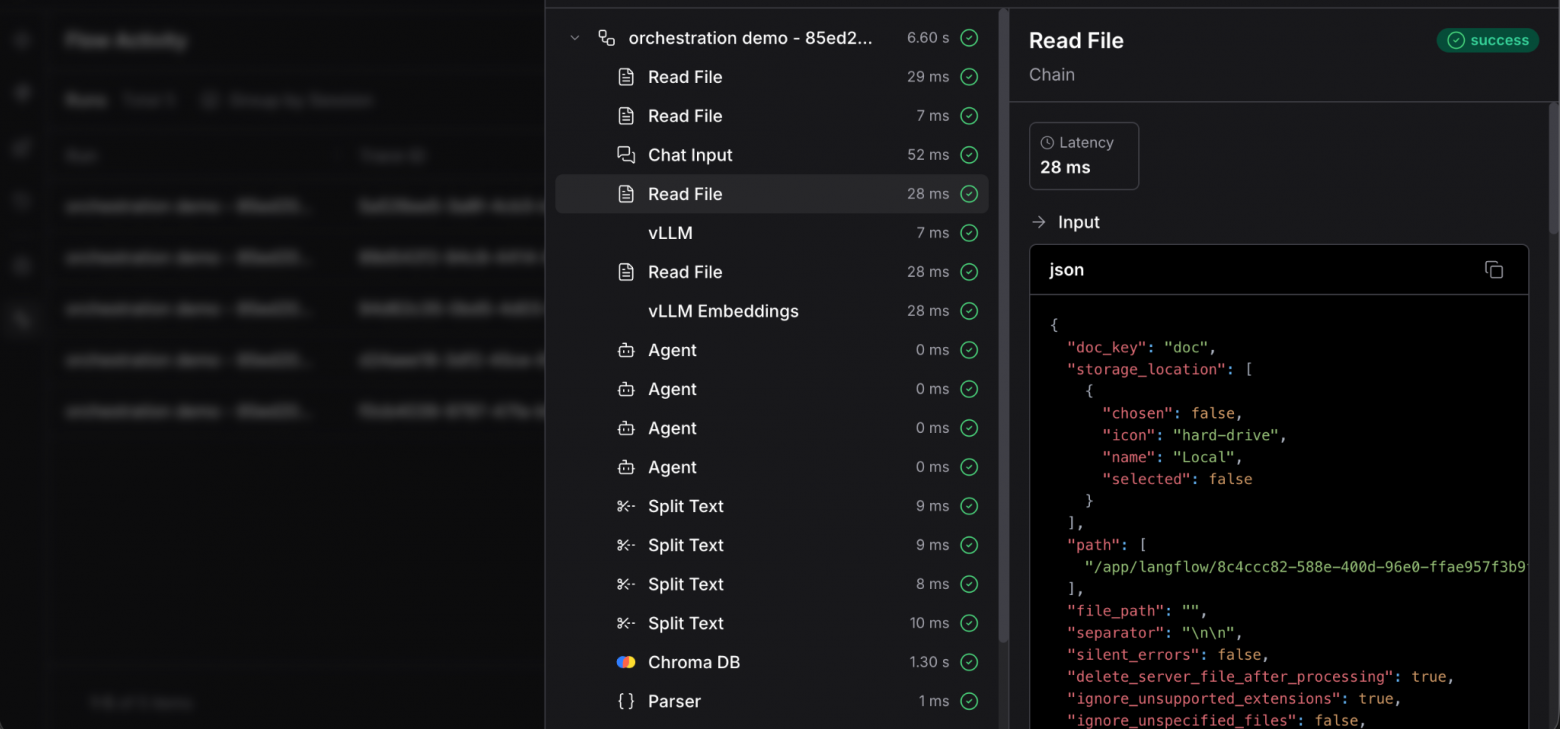
Task: Click the json label of the code block
Action: (x=1066, y=270)
